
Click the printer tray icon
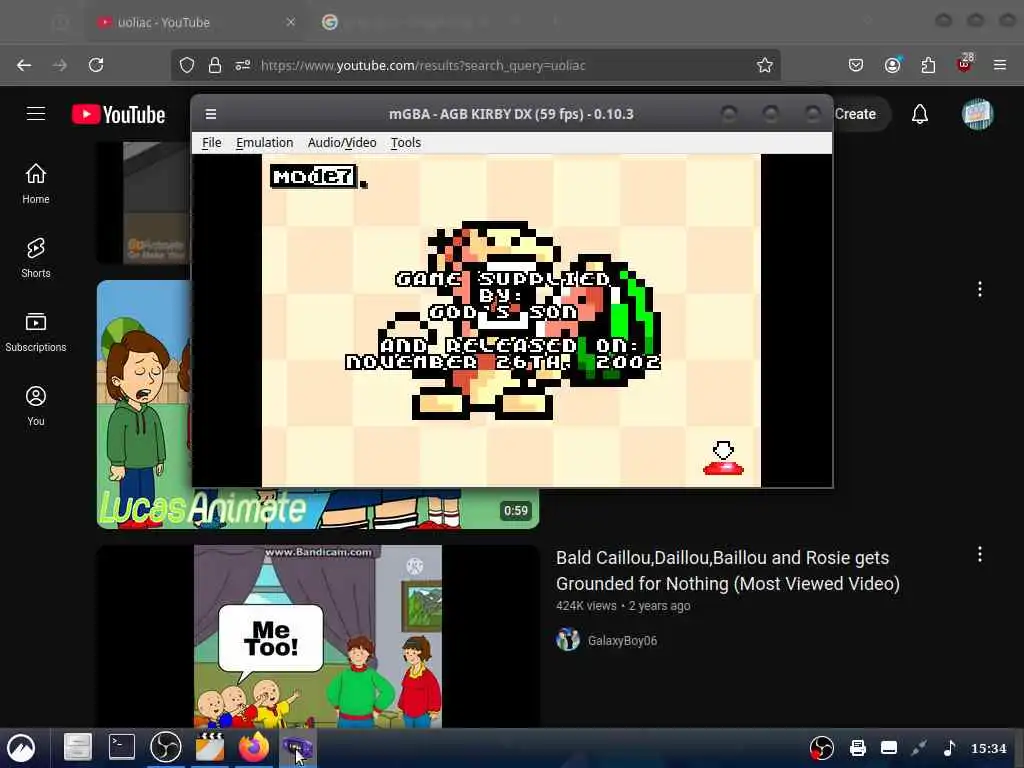pyautogui.click(x=857, y=748)
